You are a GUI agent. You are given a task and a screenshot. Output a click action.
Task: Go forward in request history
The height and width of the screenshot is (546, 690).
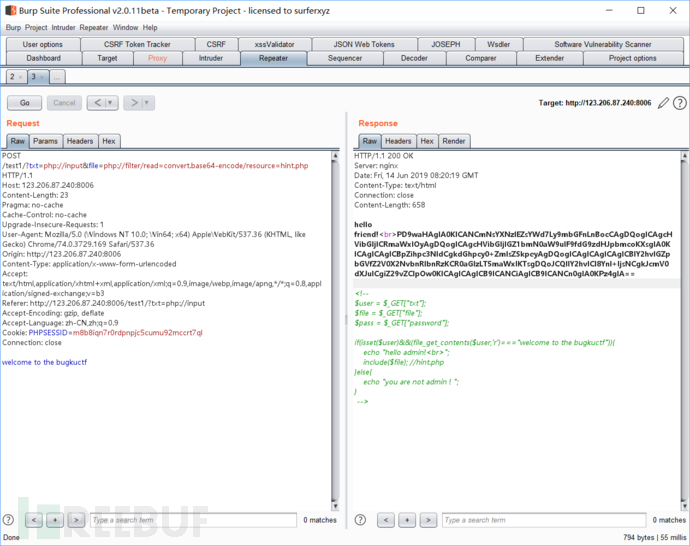(x=134, y=103)
